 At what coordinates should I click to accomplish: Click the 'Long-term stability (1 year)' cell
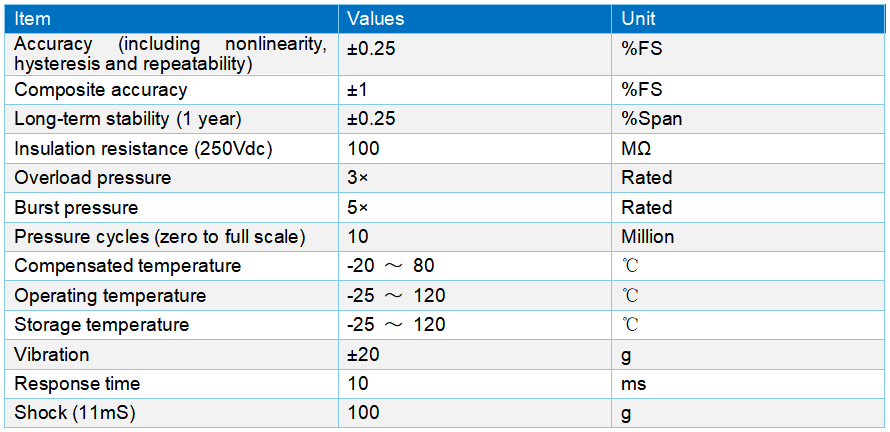click(x=128, y=119)
